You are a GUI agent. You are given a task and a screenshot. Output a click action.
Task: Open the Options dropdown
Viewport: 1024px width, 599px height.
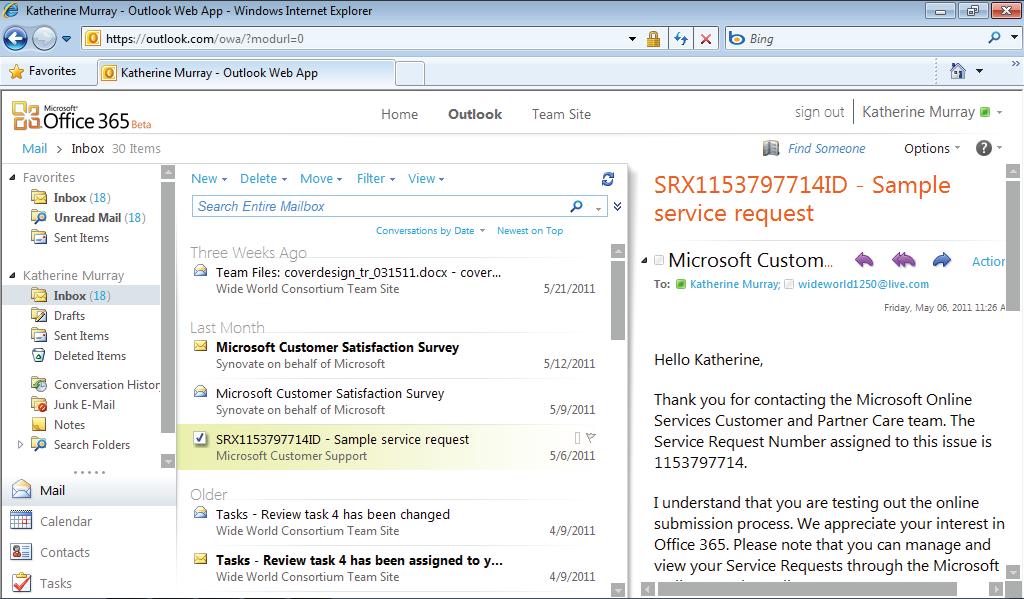[x=932, y=148]
